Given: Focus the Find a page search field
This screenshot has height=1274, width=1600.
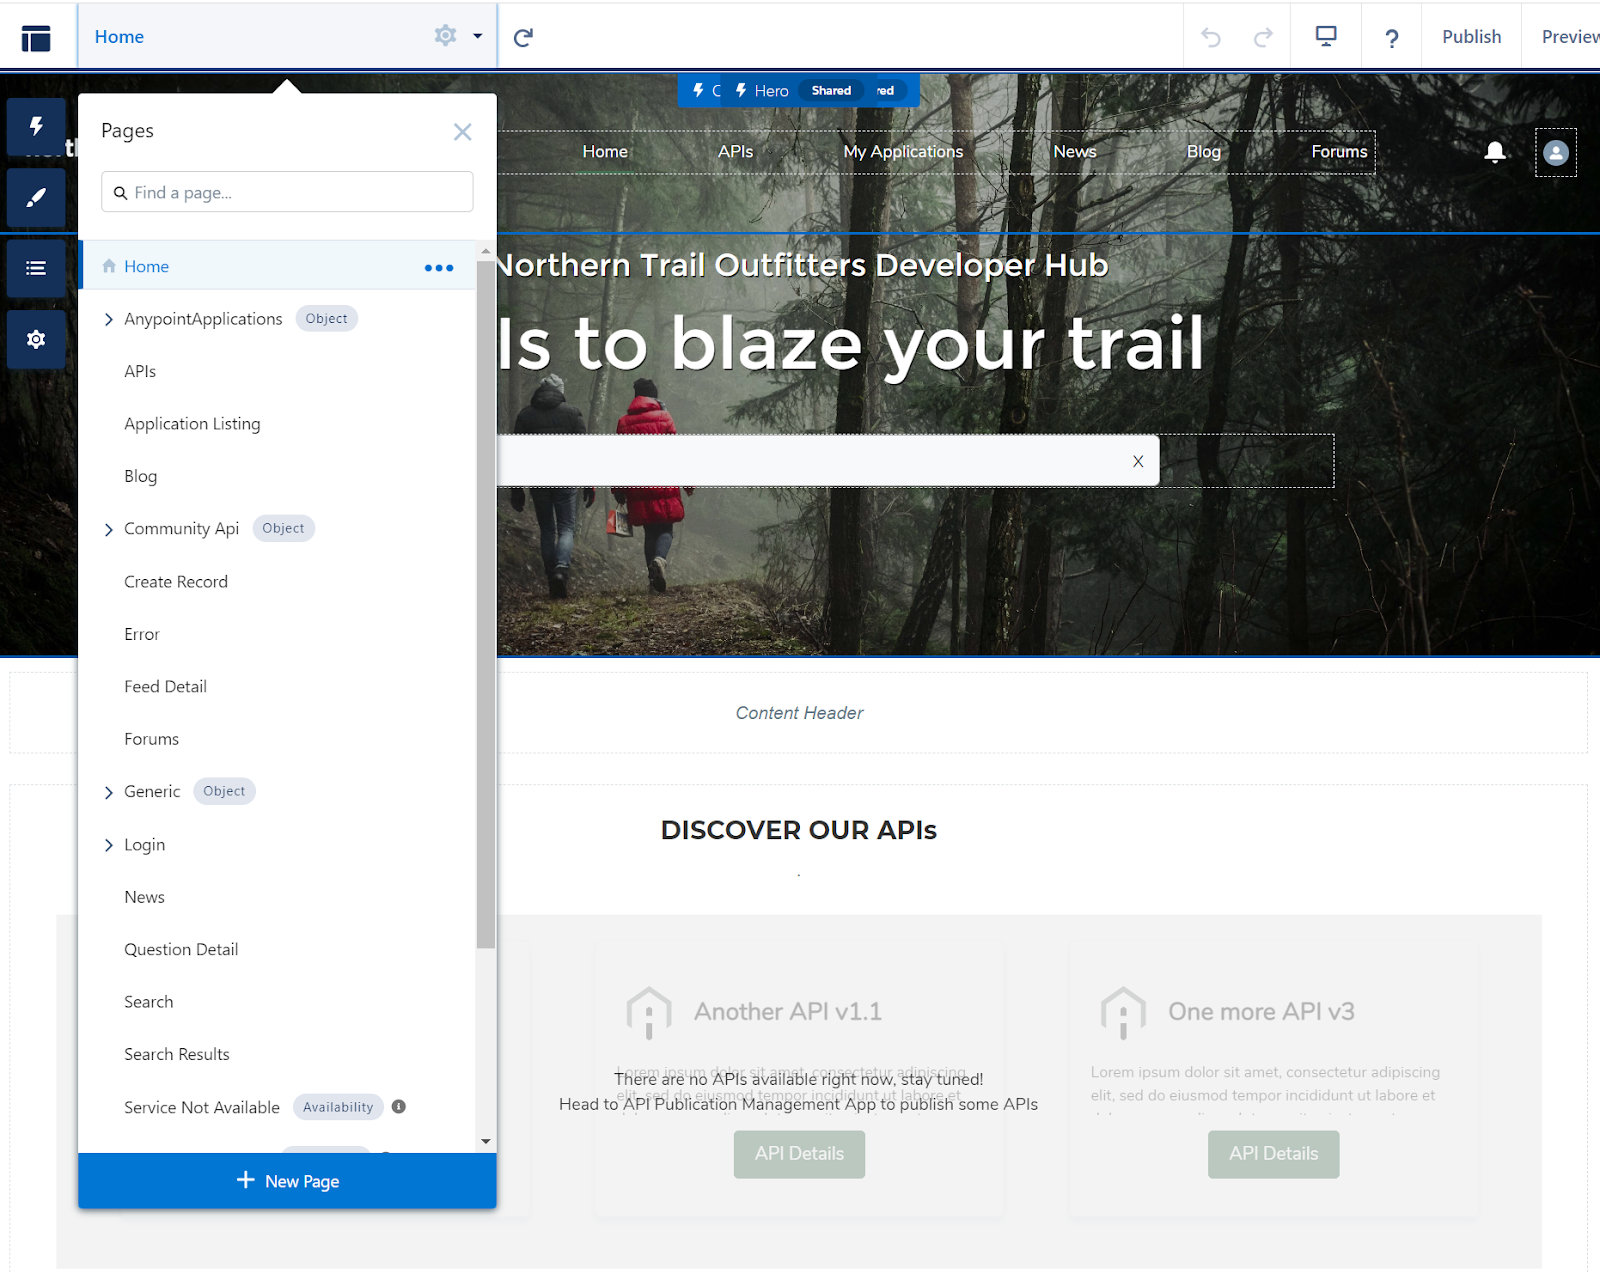Looking at the screenshot, I should (287, 192).
